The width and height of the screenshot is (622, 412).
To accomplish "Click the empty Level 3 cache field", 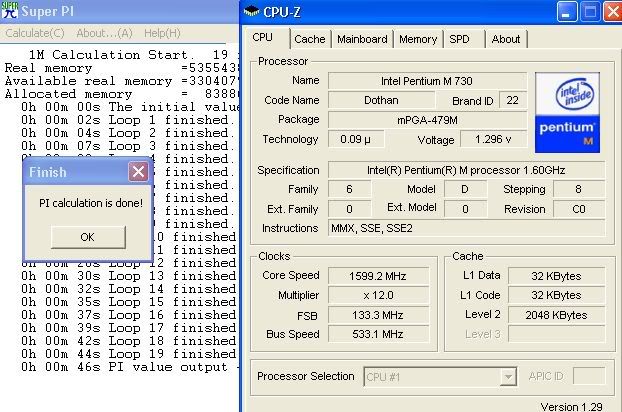I will tap(556, 334).
